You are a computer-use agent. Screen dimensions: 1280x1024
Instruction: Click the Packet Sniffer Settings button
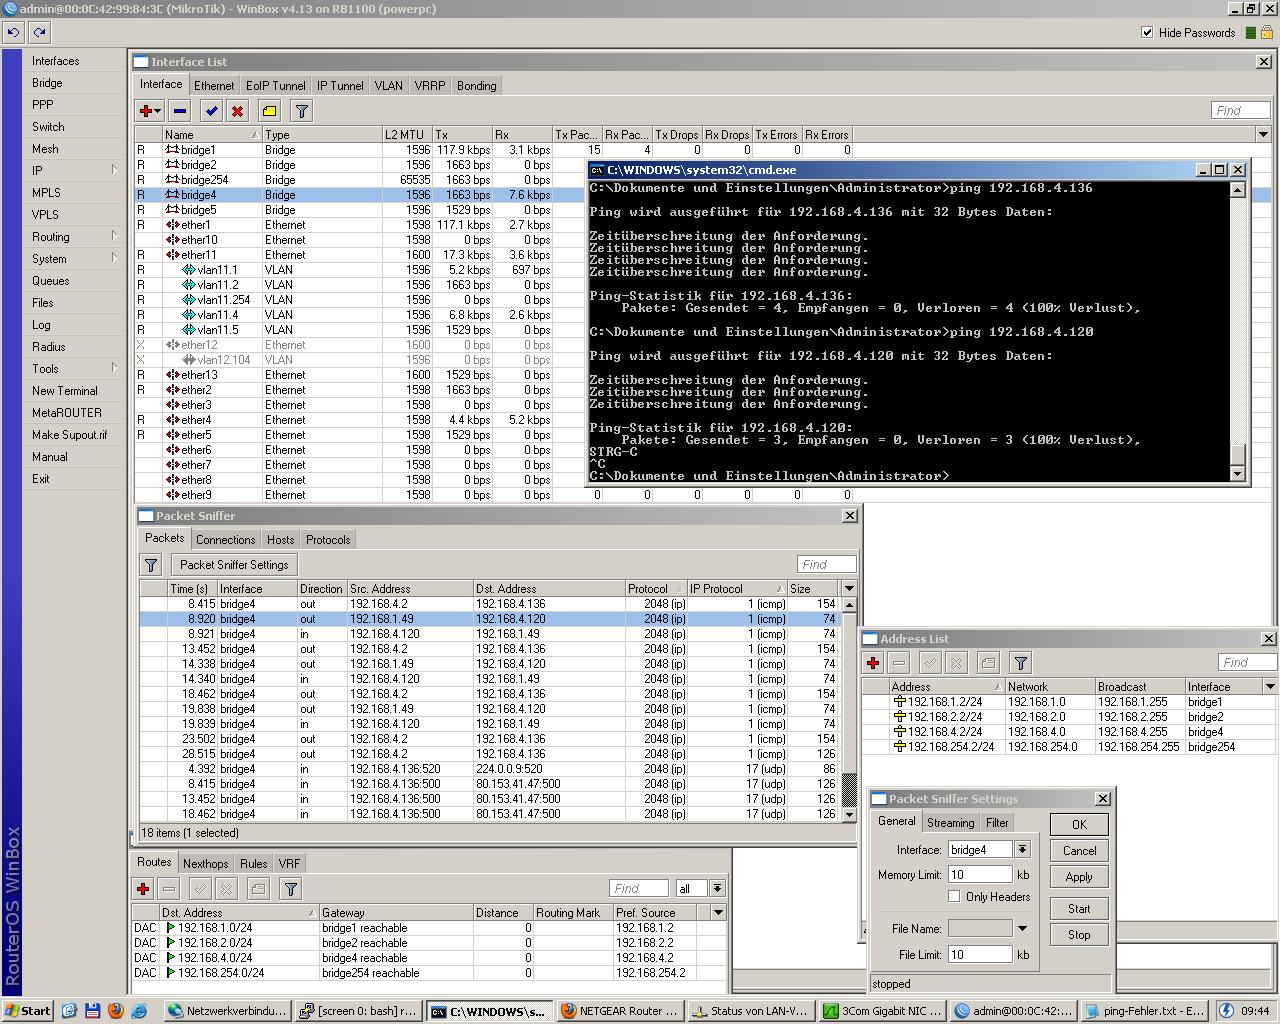coord(234,565)
